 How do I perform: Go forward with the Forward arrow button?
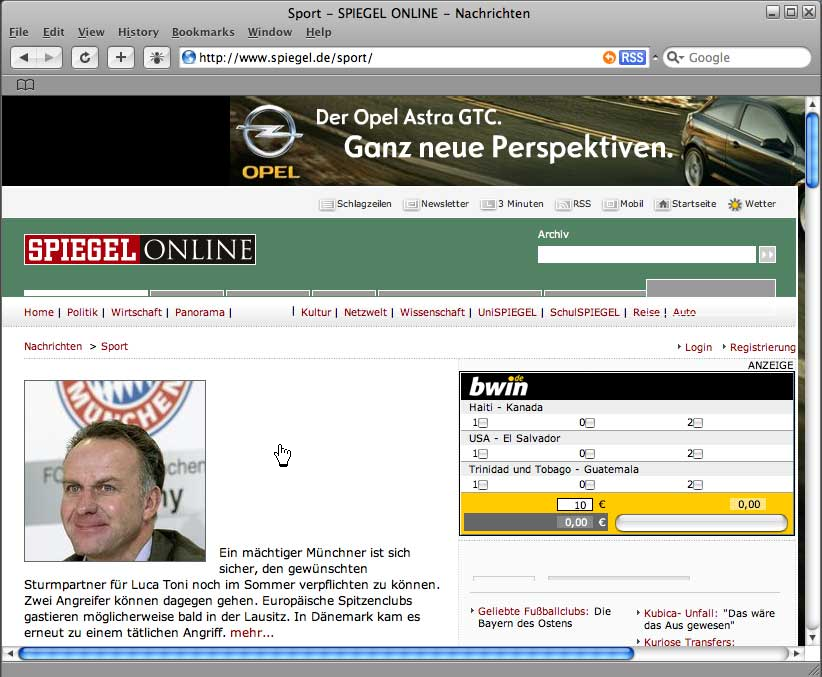(x=49, y=57)
